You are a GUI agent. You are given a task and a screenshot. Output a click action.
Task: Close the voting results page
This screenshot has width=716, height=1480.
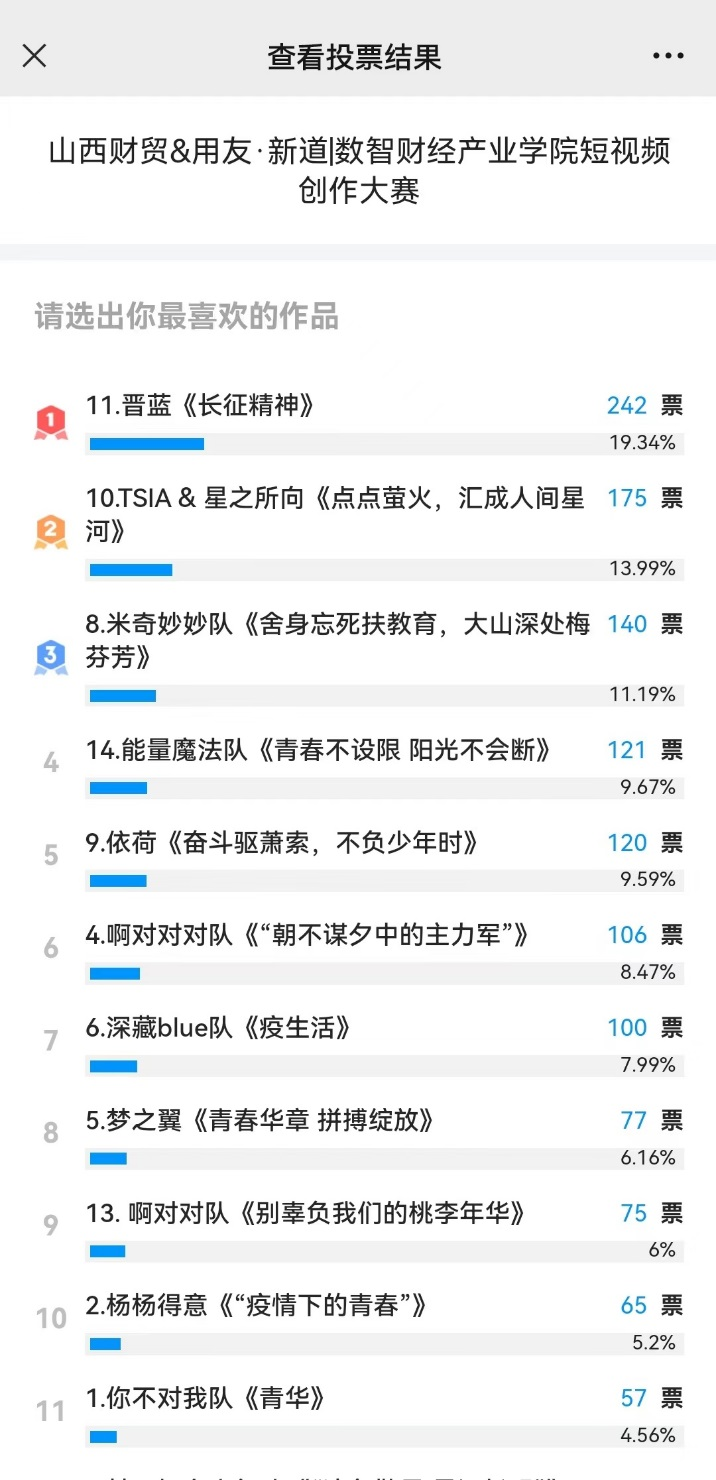(x=34, y=56)
